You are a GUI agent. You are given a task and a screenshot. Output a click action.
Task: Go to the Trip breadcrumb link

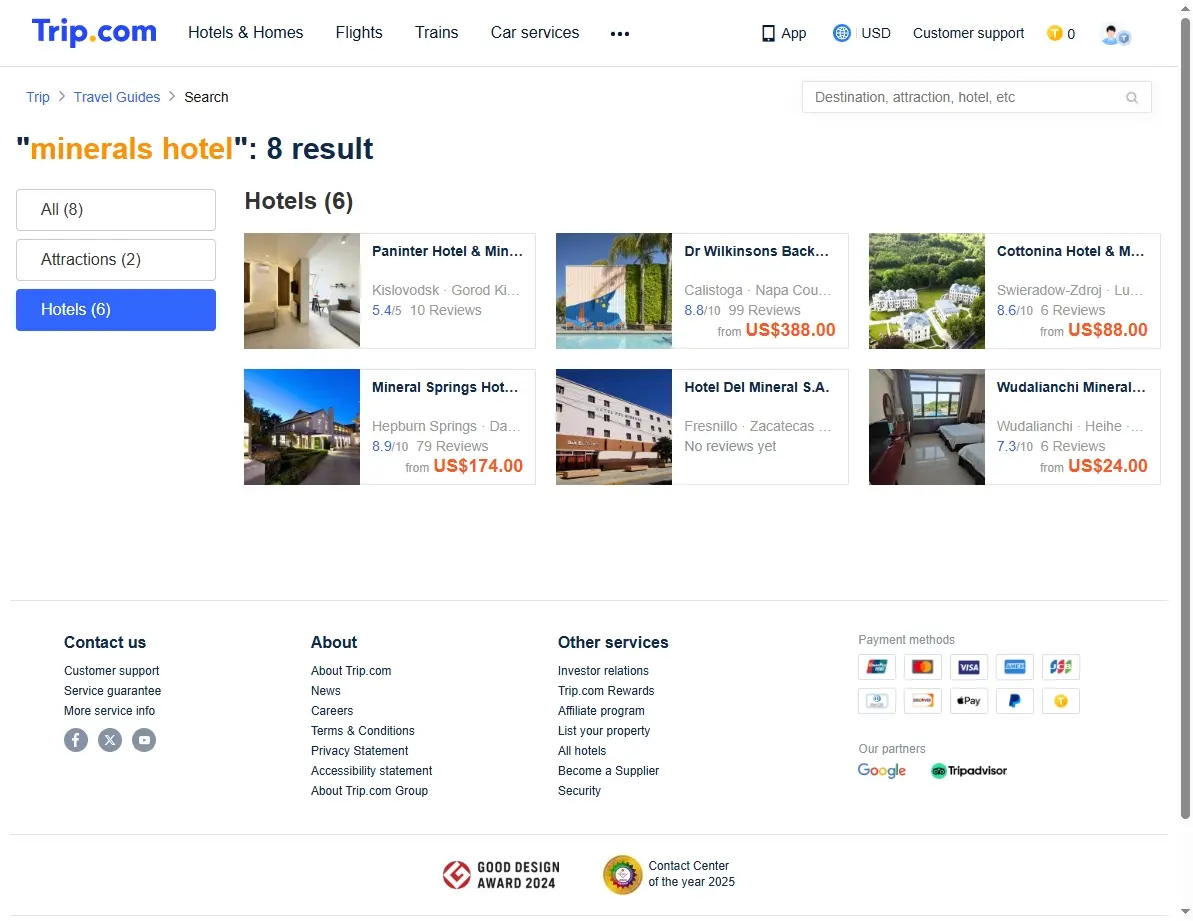coord(38,97)
